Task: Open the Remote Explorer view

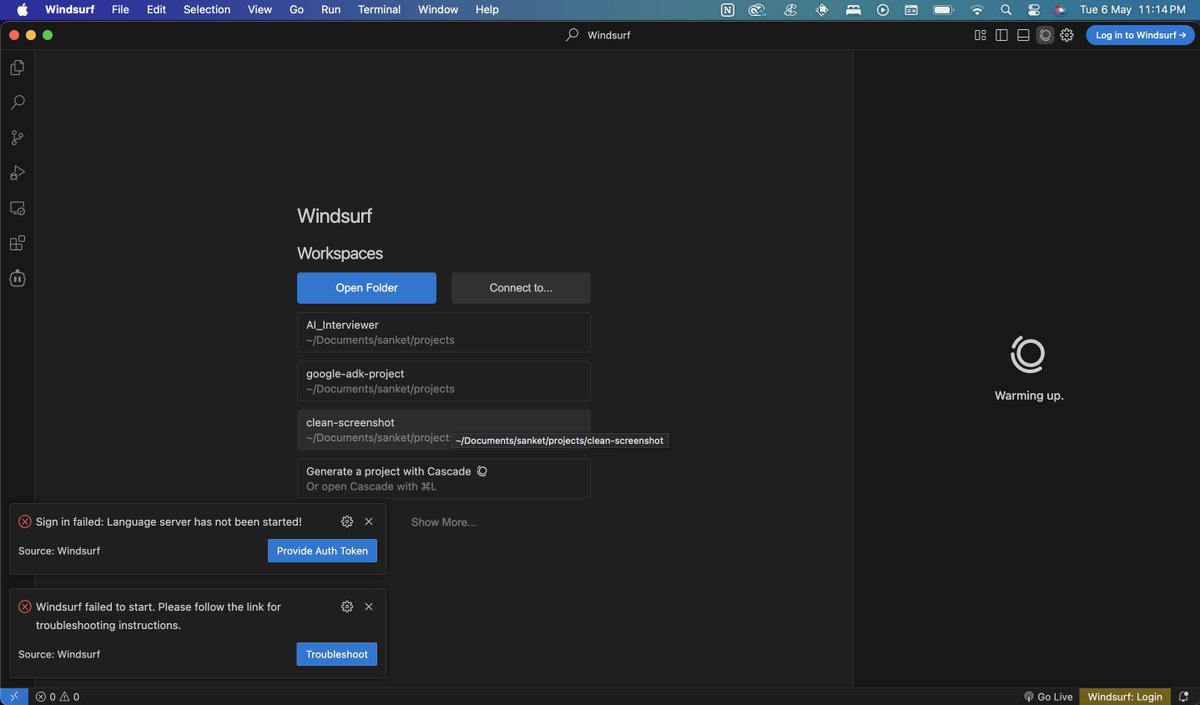Action: pos(17,208)
